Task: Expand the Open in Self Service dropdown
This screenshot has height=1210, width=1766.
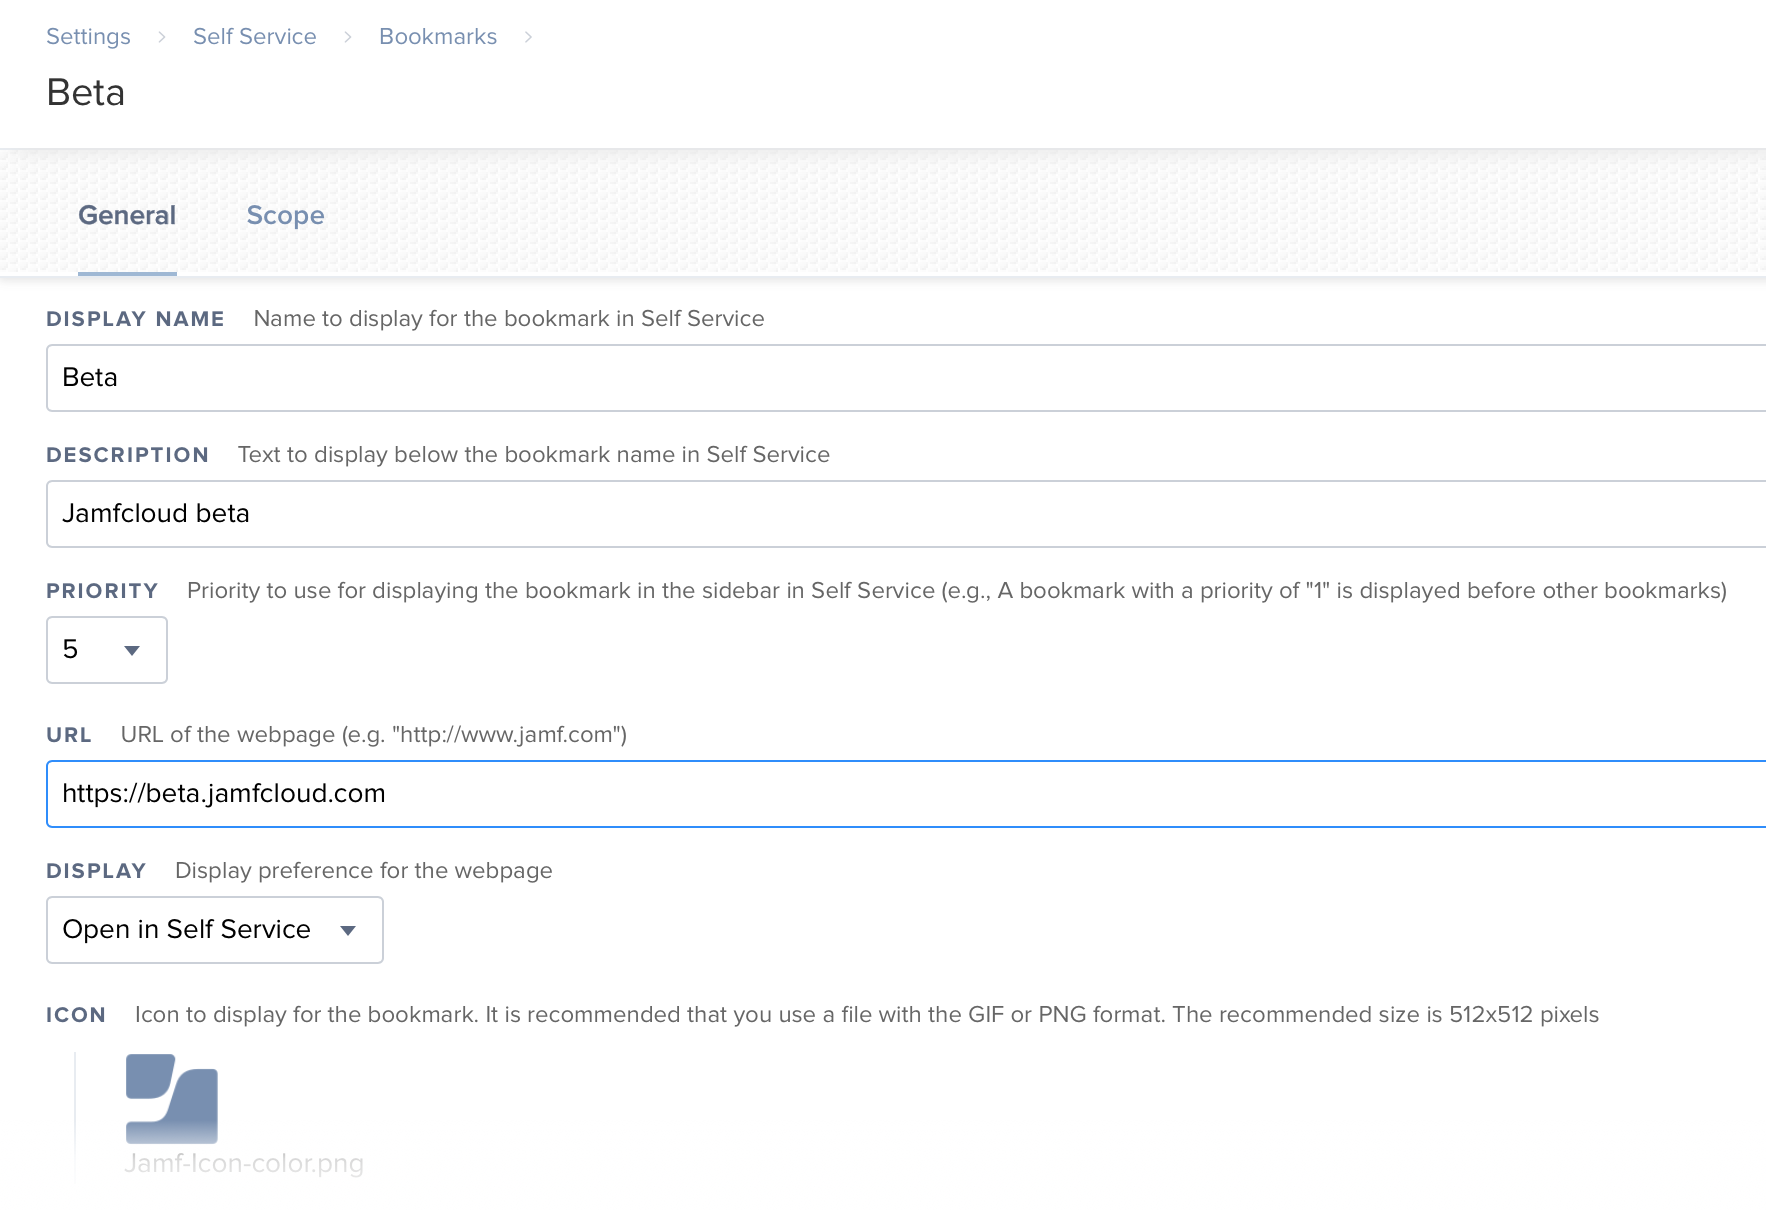Action: [215, 930]
